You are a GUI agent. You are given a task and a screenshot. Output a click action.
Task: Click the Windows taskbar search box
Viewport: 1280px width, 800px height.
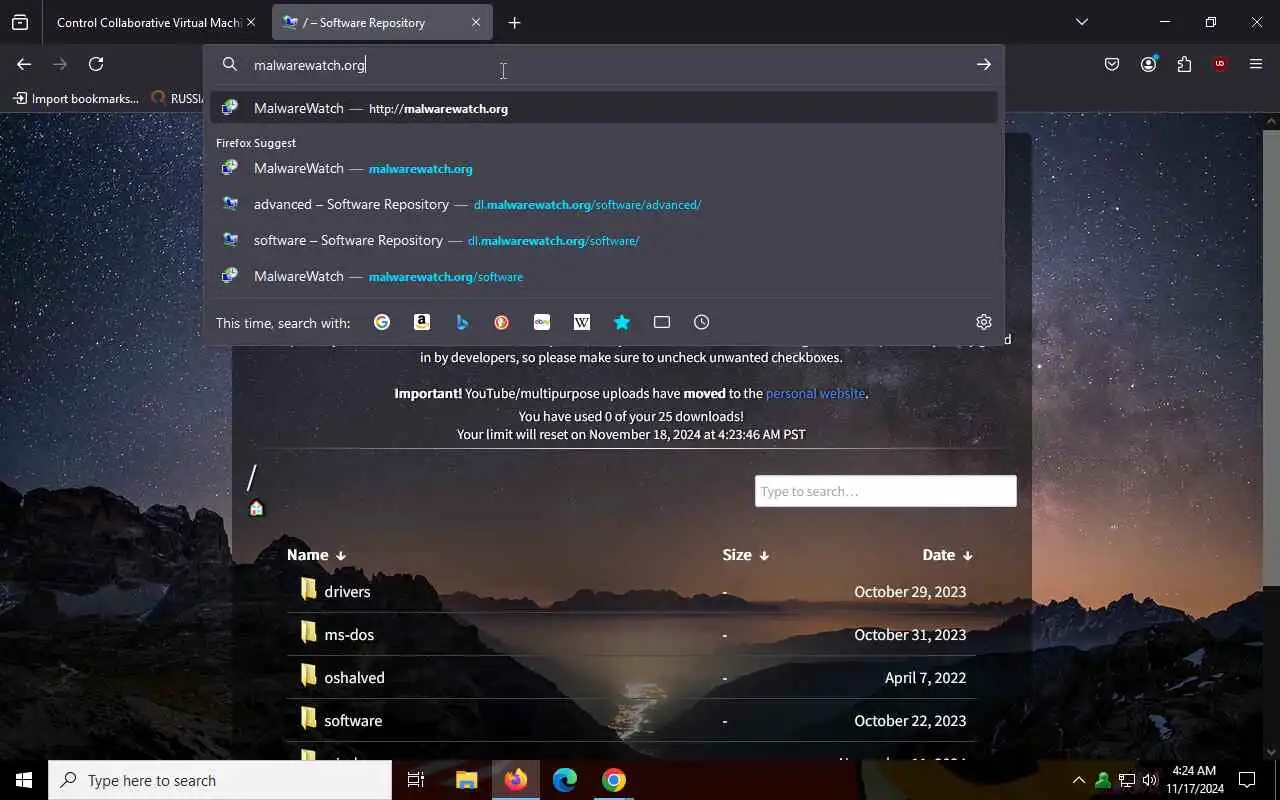220,780
